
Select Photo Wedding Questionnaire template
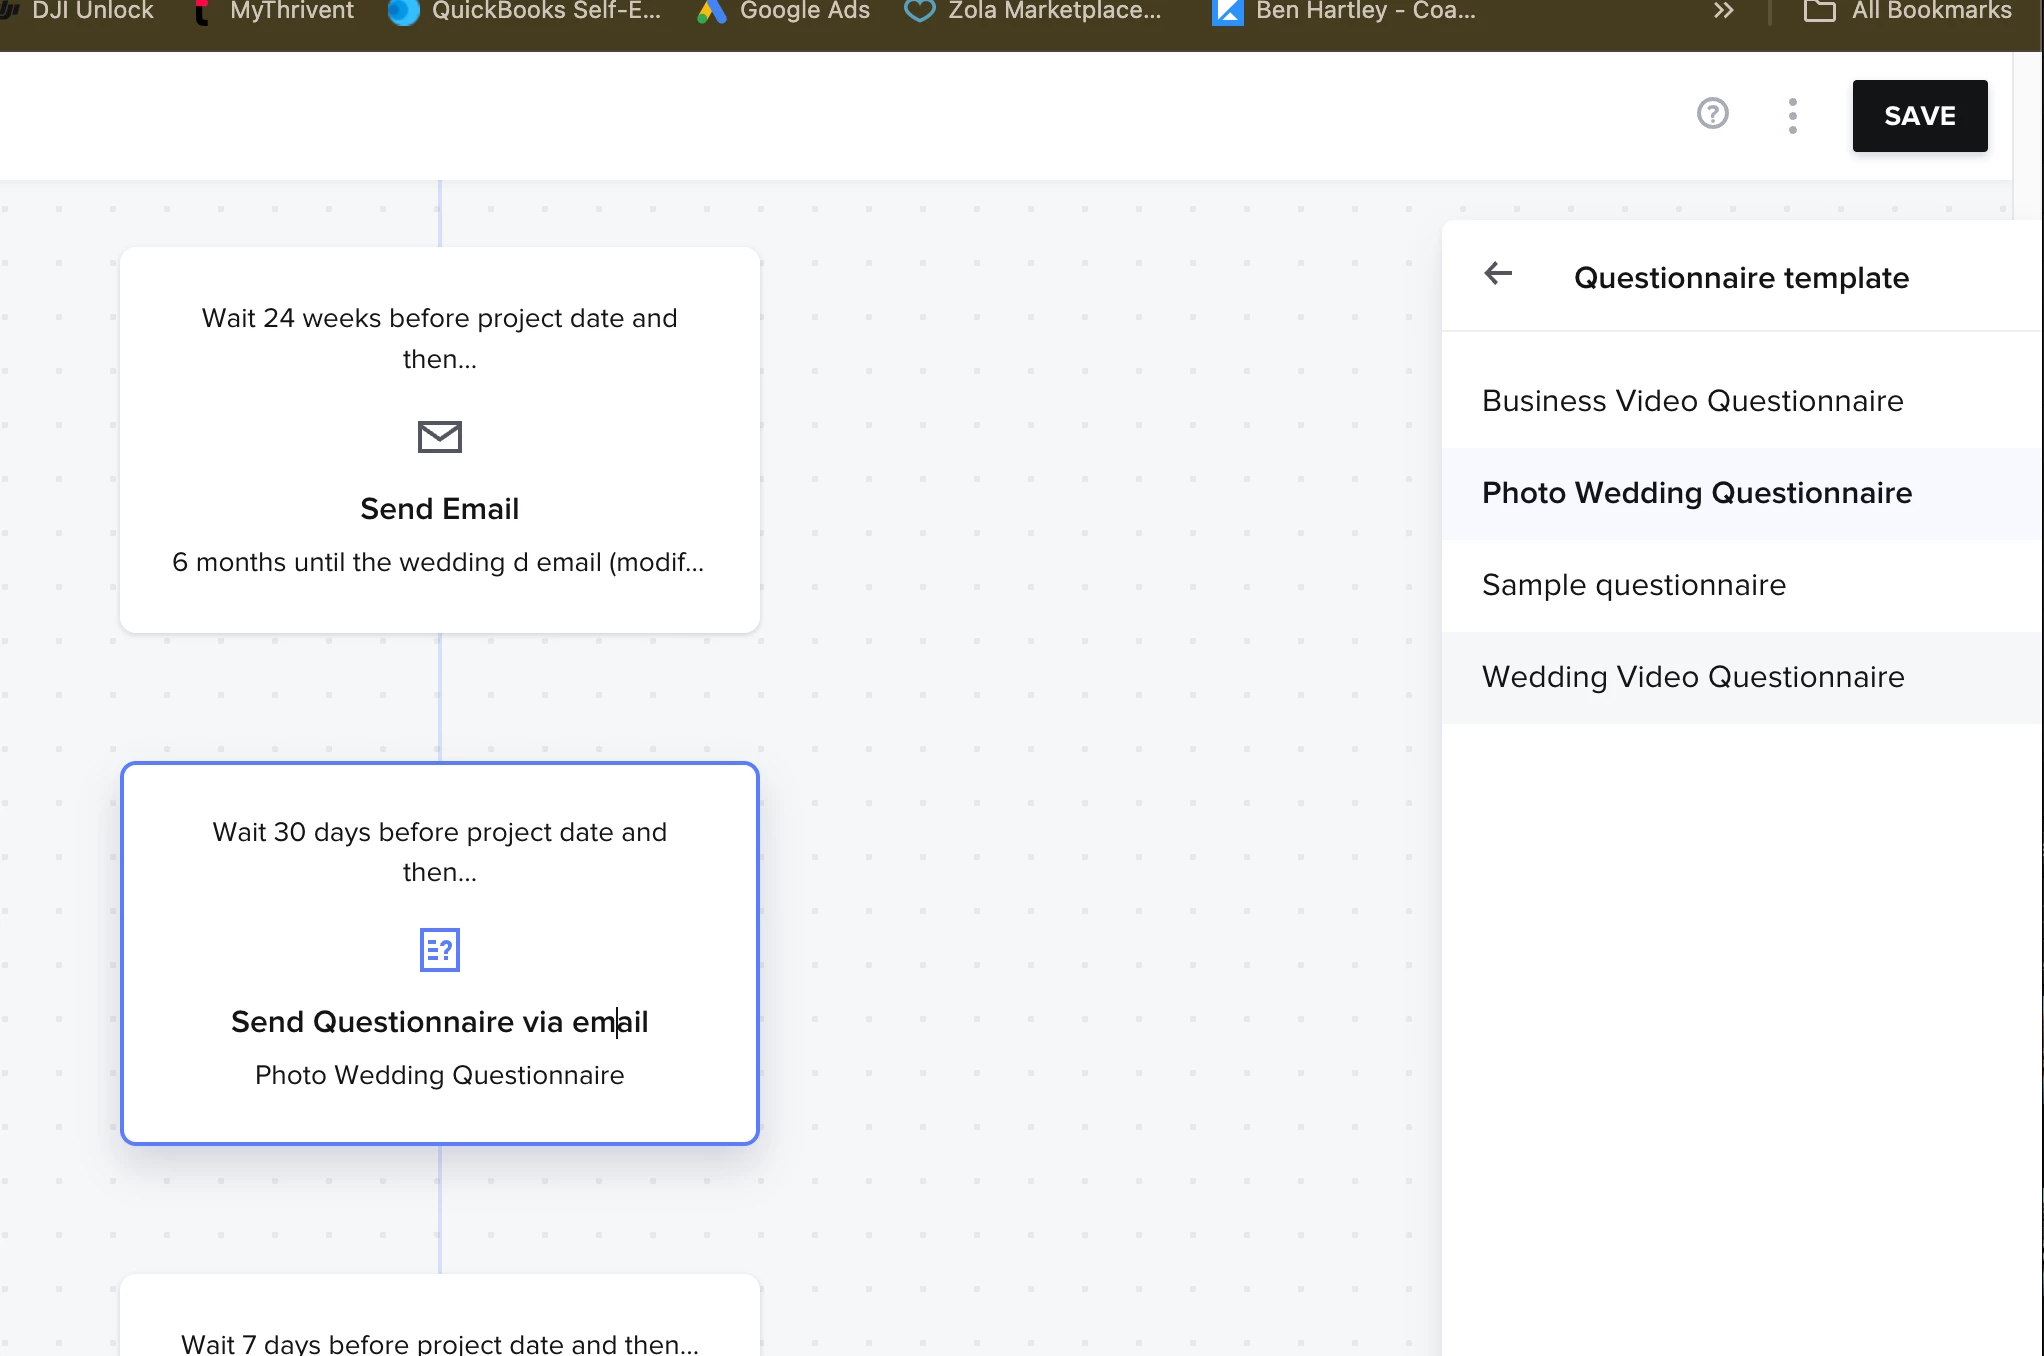click(1696, 493)
